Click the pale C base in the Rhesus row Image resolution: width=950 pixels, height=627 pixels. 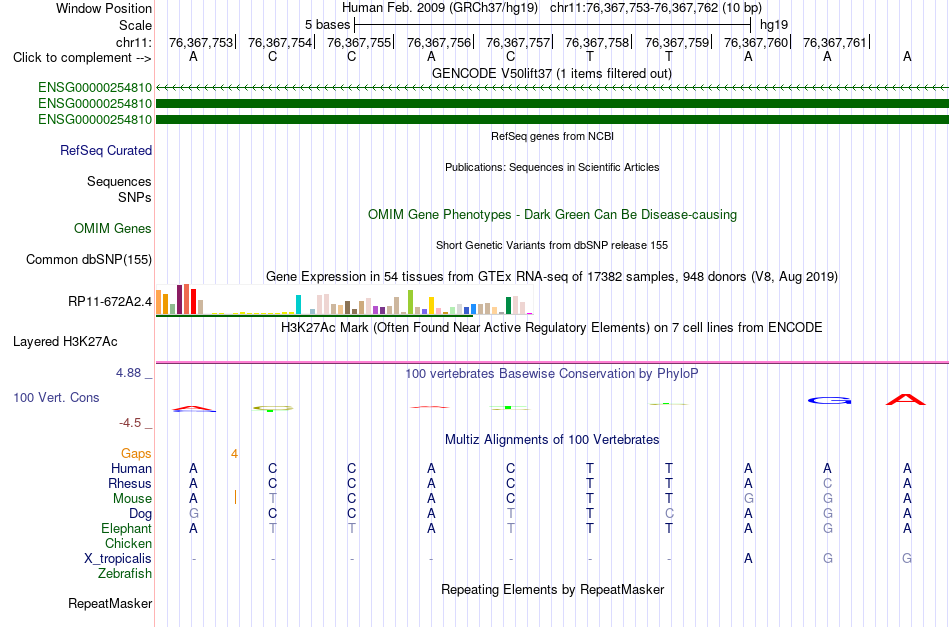pos(828,483)
